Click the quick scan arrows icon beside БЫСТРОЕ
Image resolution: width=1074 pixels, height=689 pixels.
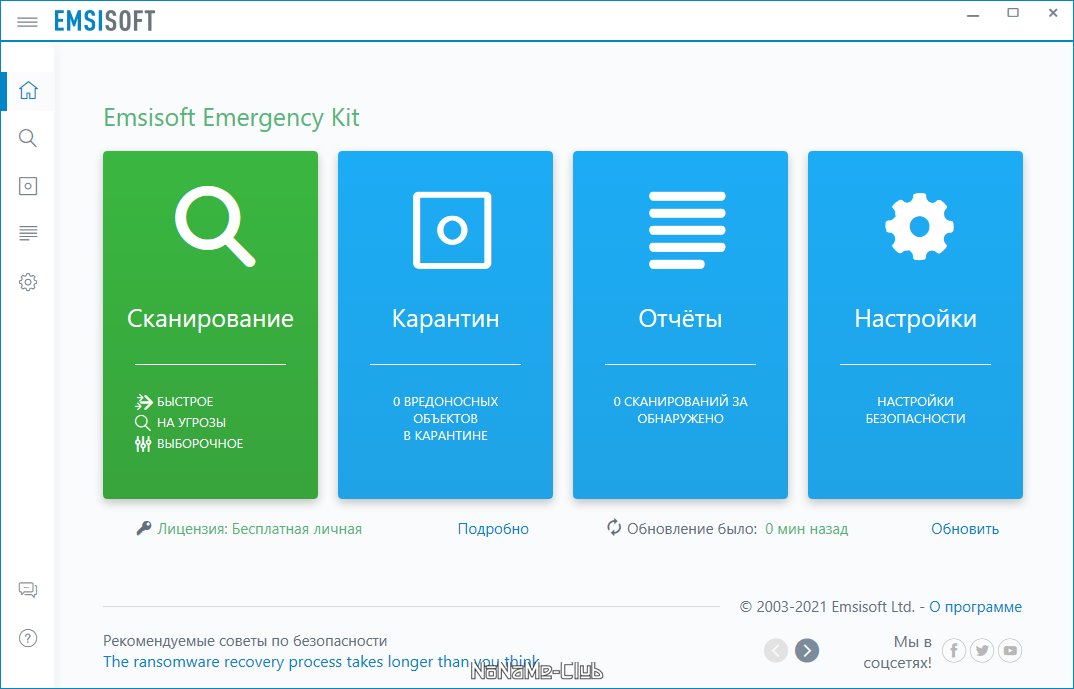[x=143, y=401]
